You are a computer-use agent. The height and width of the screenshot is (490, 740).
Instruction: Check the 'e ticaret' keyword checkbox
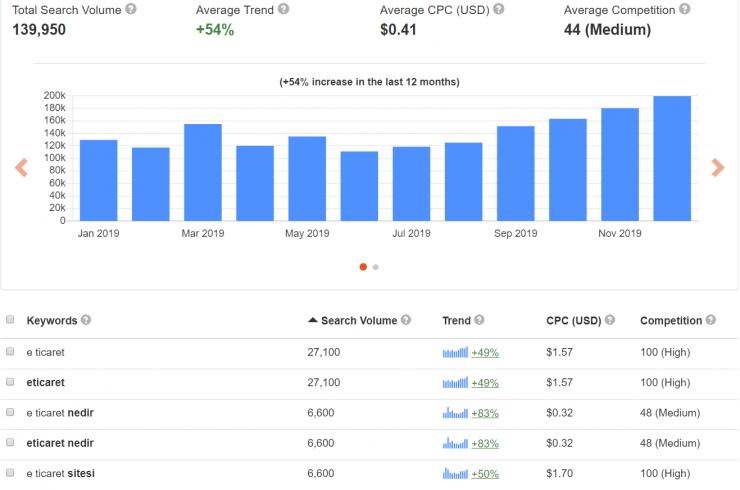pos(10,351)
